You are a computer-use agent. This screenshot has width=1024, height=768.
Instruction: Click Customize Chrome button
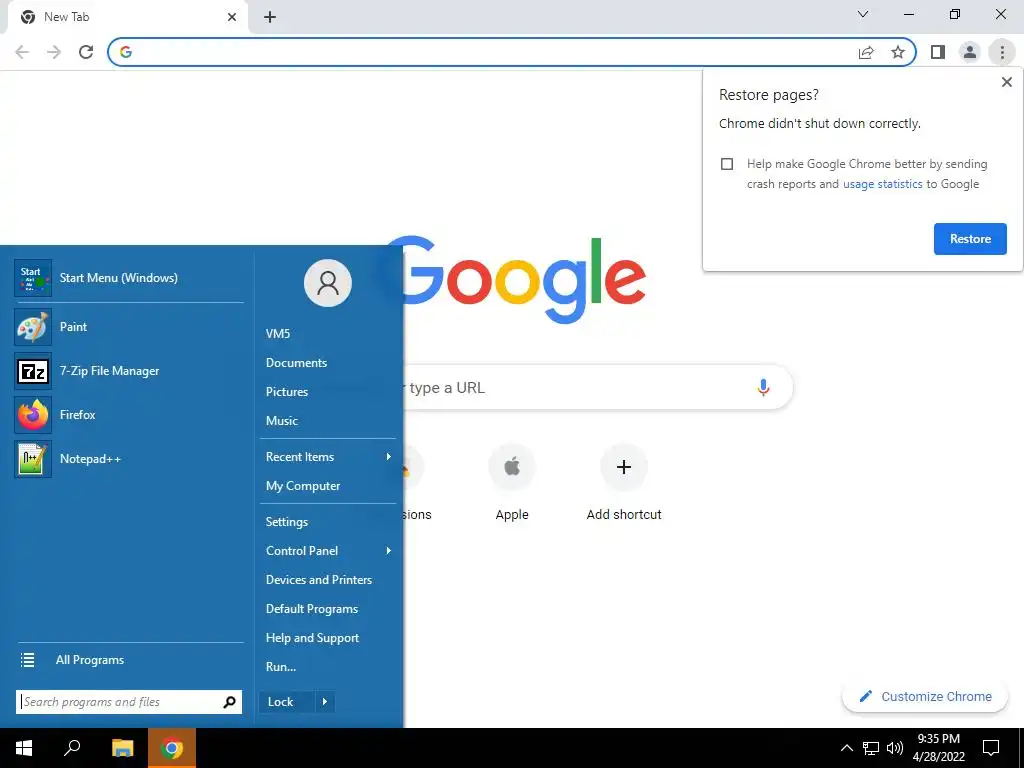(x=925, y=697)
